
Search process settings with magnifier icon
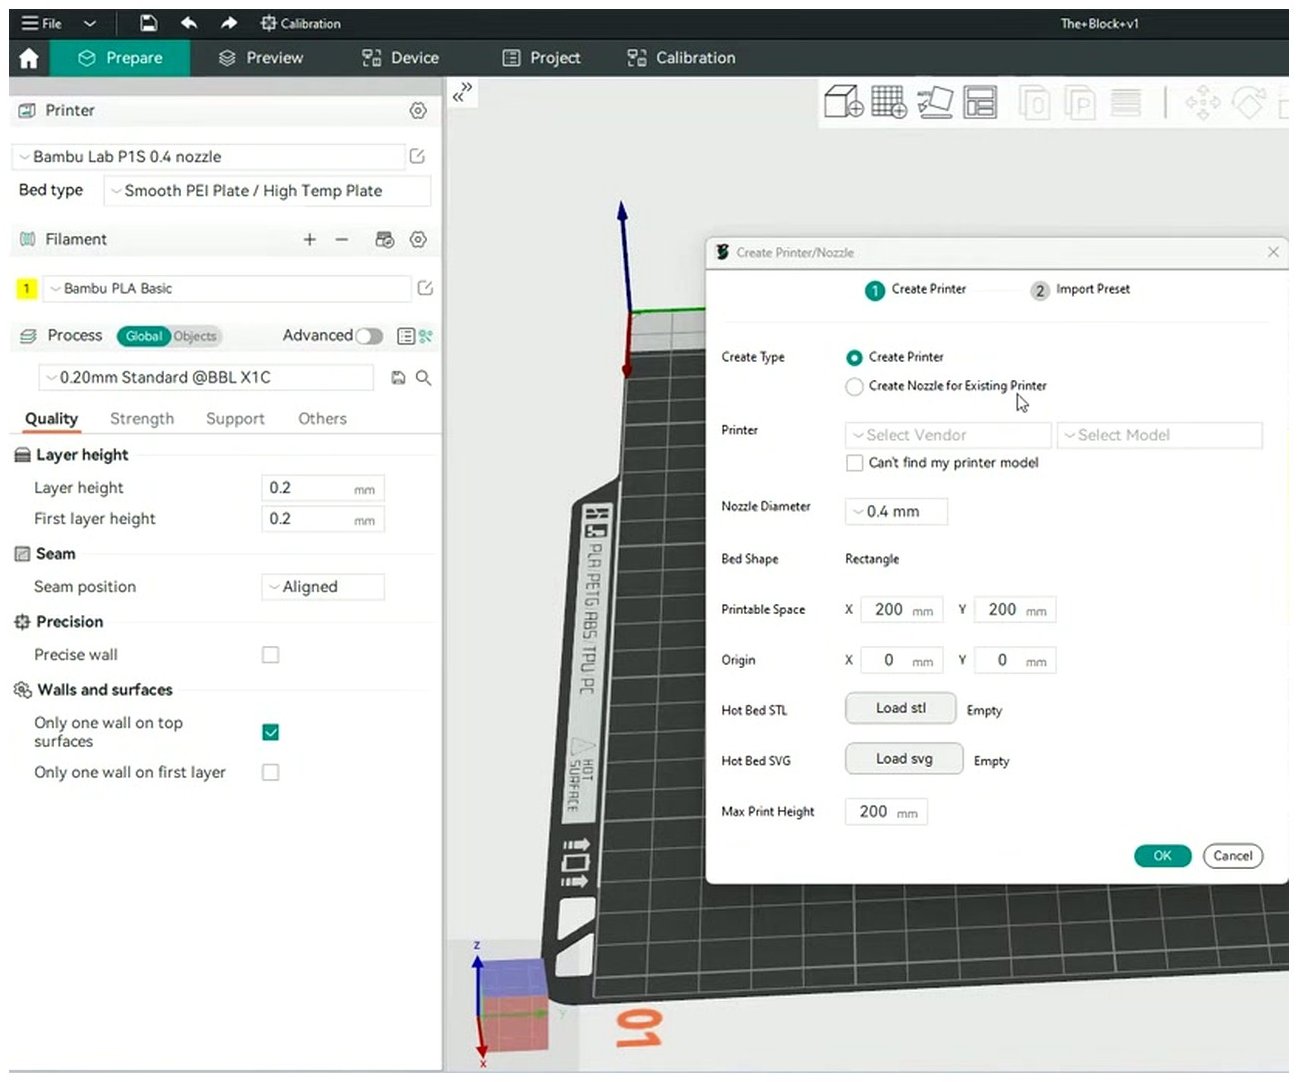pyautogui.click(x=424, y=378)
